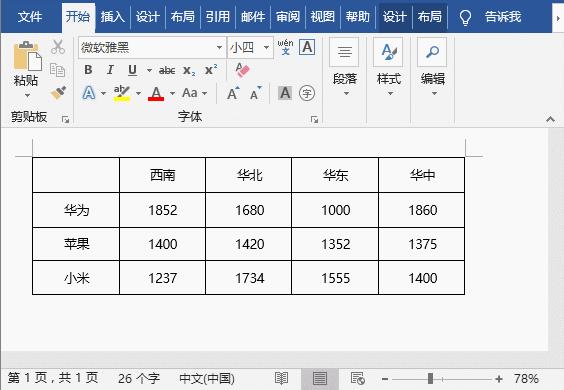Click the Copy icon
This screenshot has width=564, height=390.
coord(58,70)
